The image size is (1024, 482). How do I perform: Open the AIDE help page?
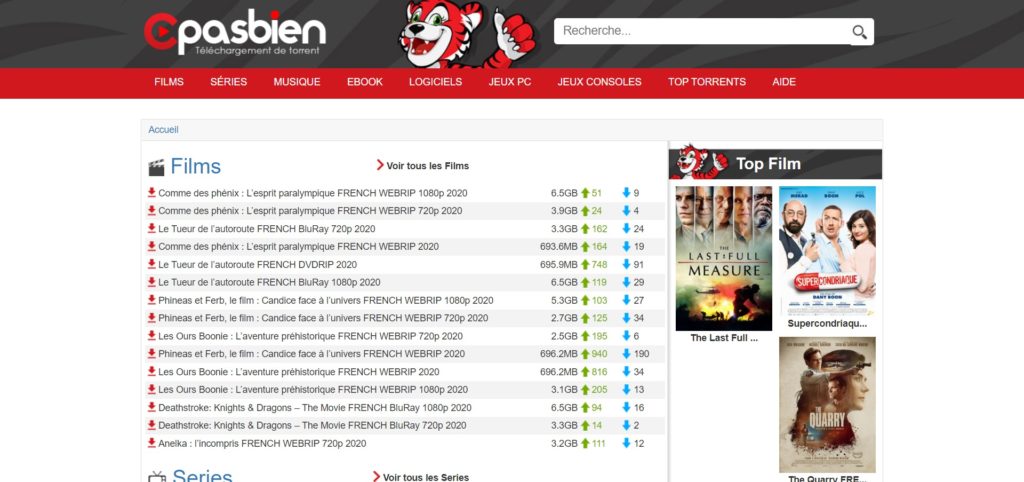click(784, 82)
